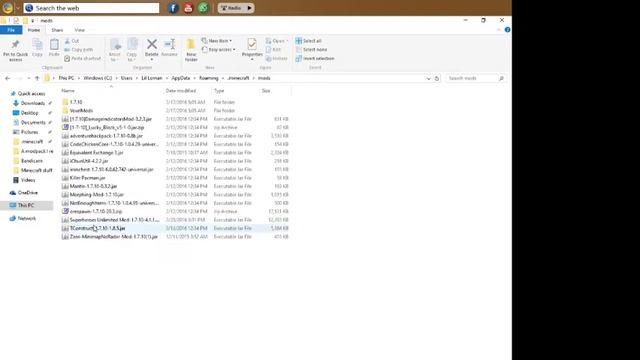This screenshot has height=360, width=640.
Task: Click the Back navigation arrow
Action: (8, 78)
